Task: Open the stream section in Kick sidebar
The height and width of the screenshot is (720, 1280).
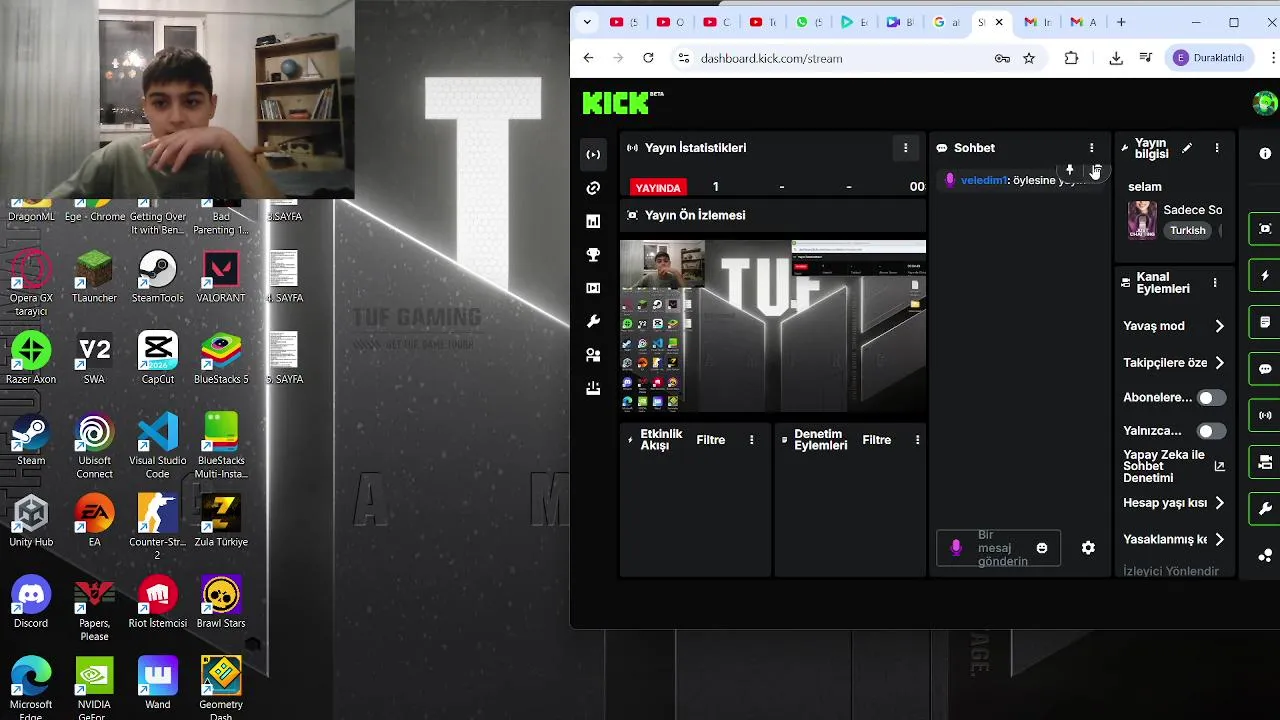Action: click(593, 154)
